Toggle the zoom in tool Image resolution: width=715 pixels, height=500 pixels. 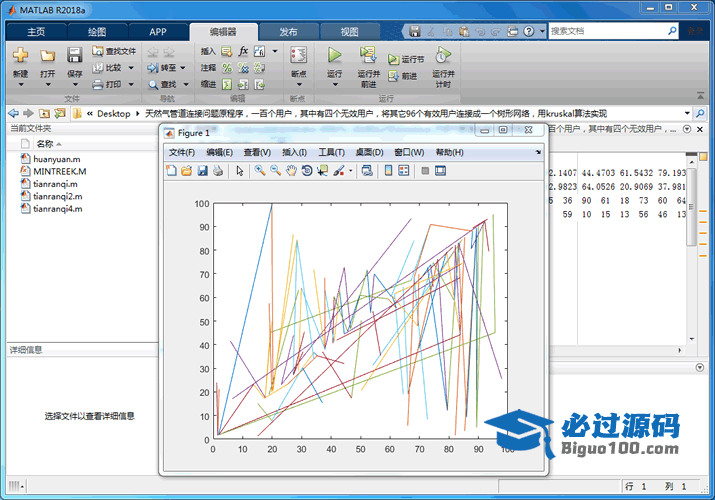point(260,171)
